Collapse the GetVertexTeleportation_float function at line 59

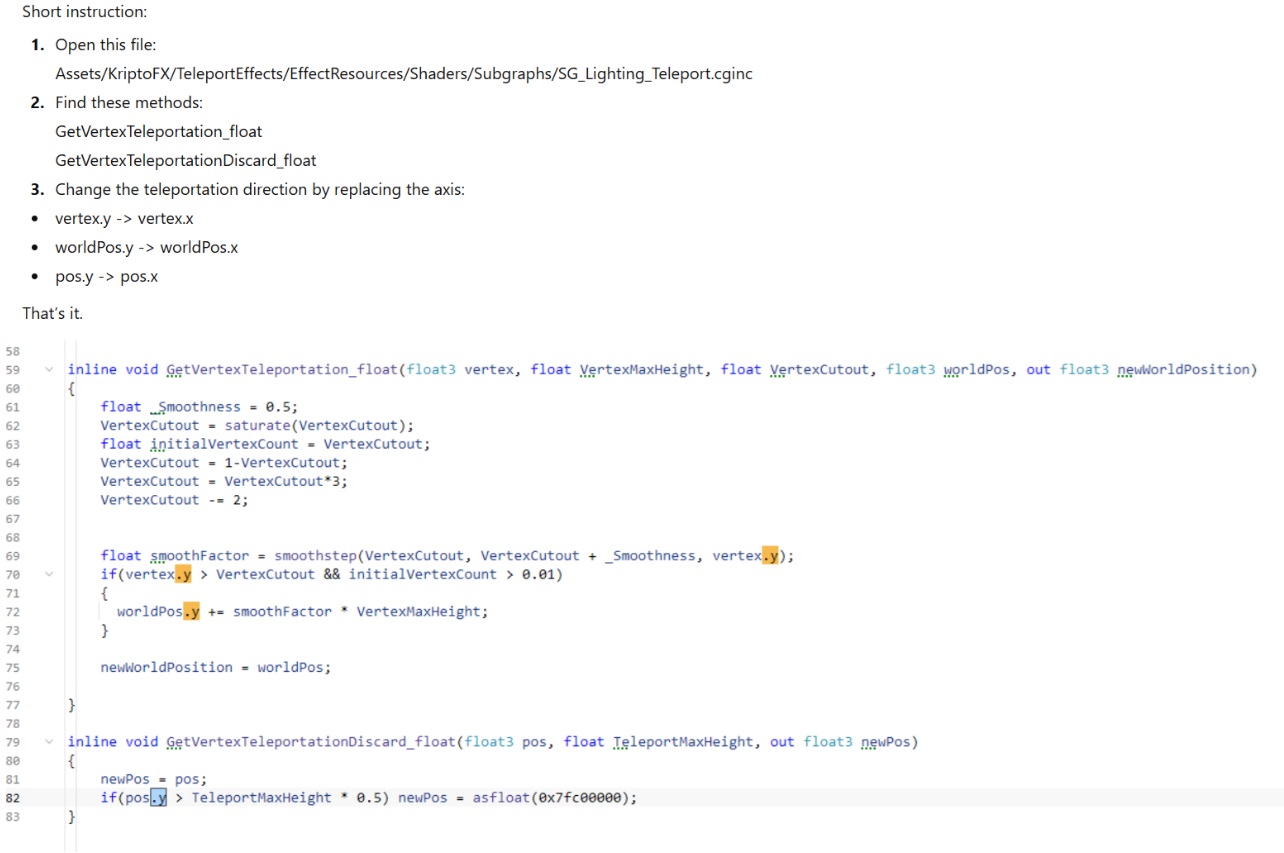pos(49,370)
